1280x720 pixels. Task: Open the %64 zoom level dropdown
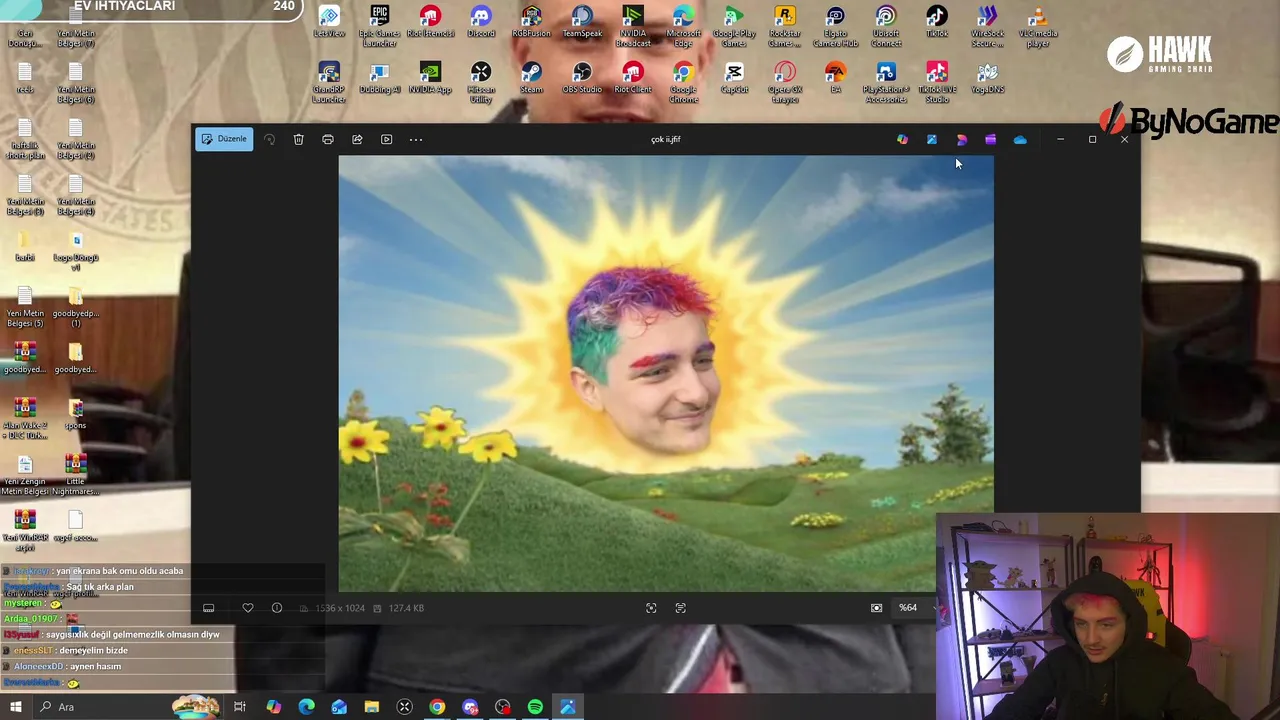click(x=915, y=608)
